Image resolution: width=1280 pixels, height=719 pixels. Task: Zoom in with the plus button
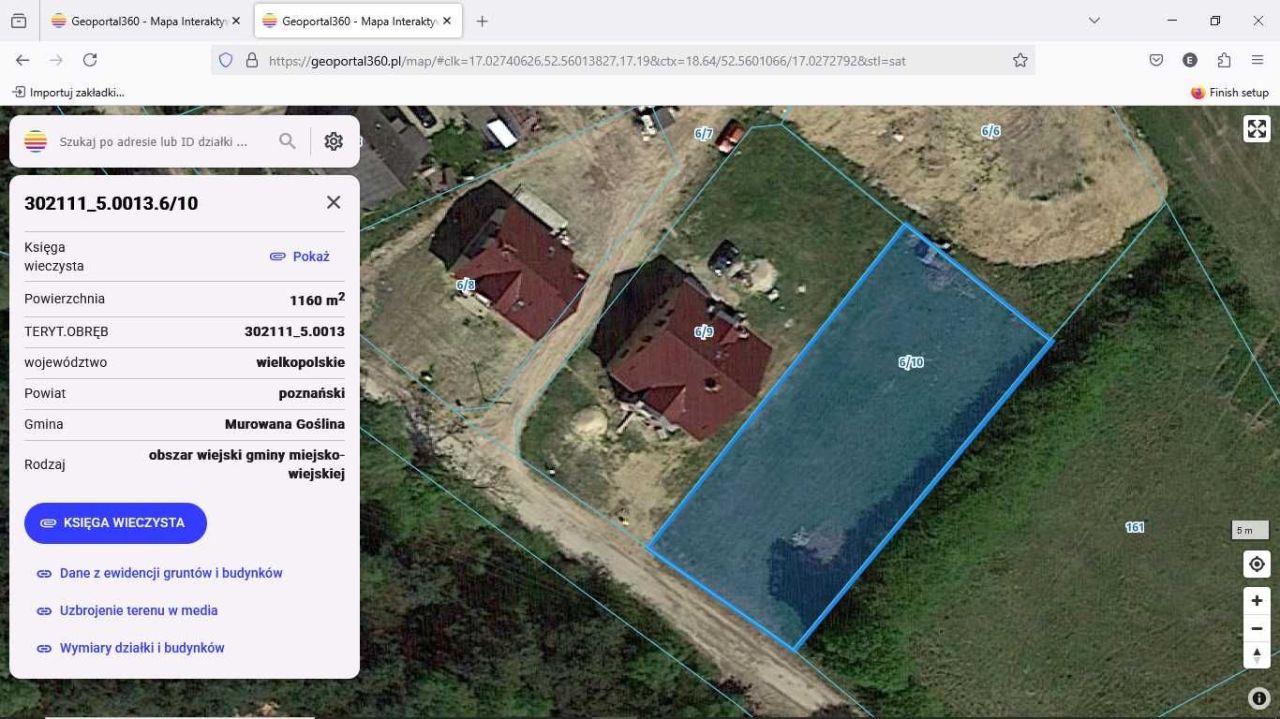[x=1257, y=601]
